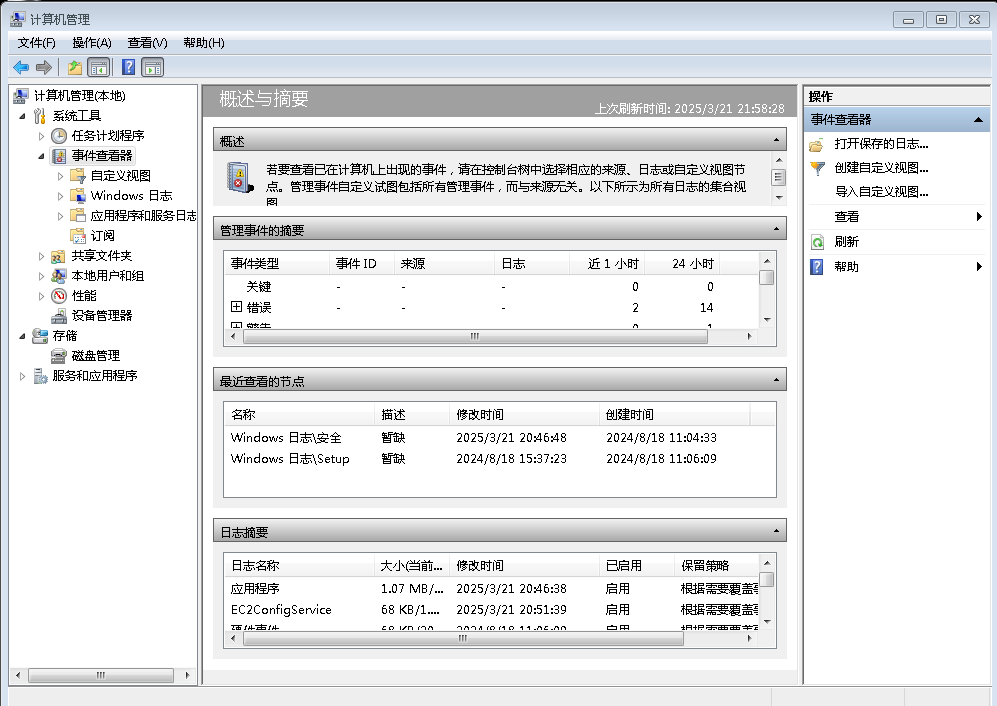
Task: Select the 事件查看器 tree icon
Action: tap(59, 156)
